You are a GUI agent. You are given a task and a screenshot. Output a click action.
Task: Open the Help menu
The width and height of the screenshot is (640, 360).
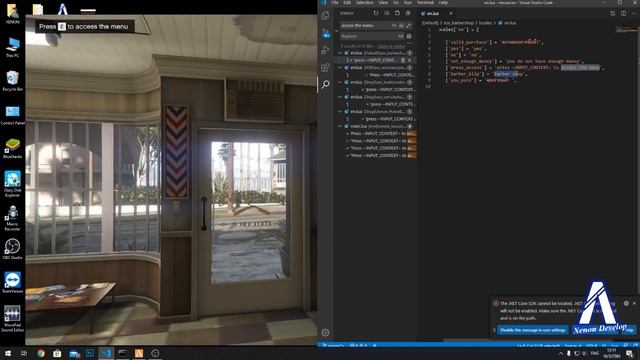tap(443, 2)
